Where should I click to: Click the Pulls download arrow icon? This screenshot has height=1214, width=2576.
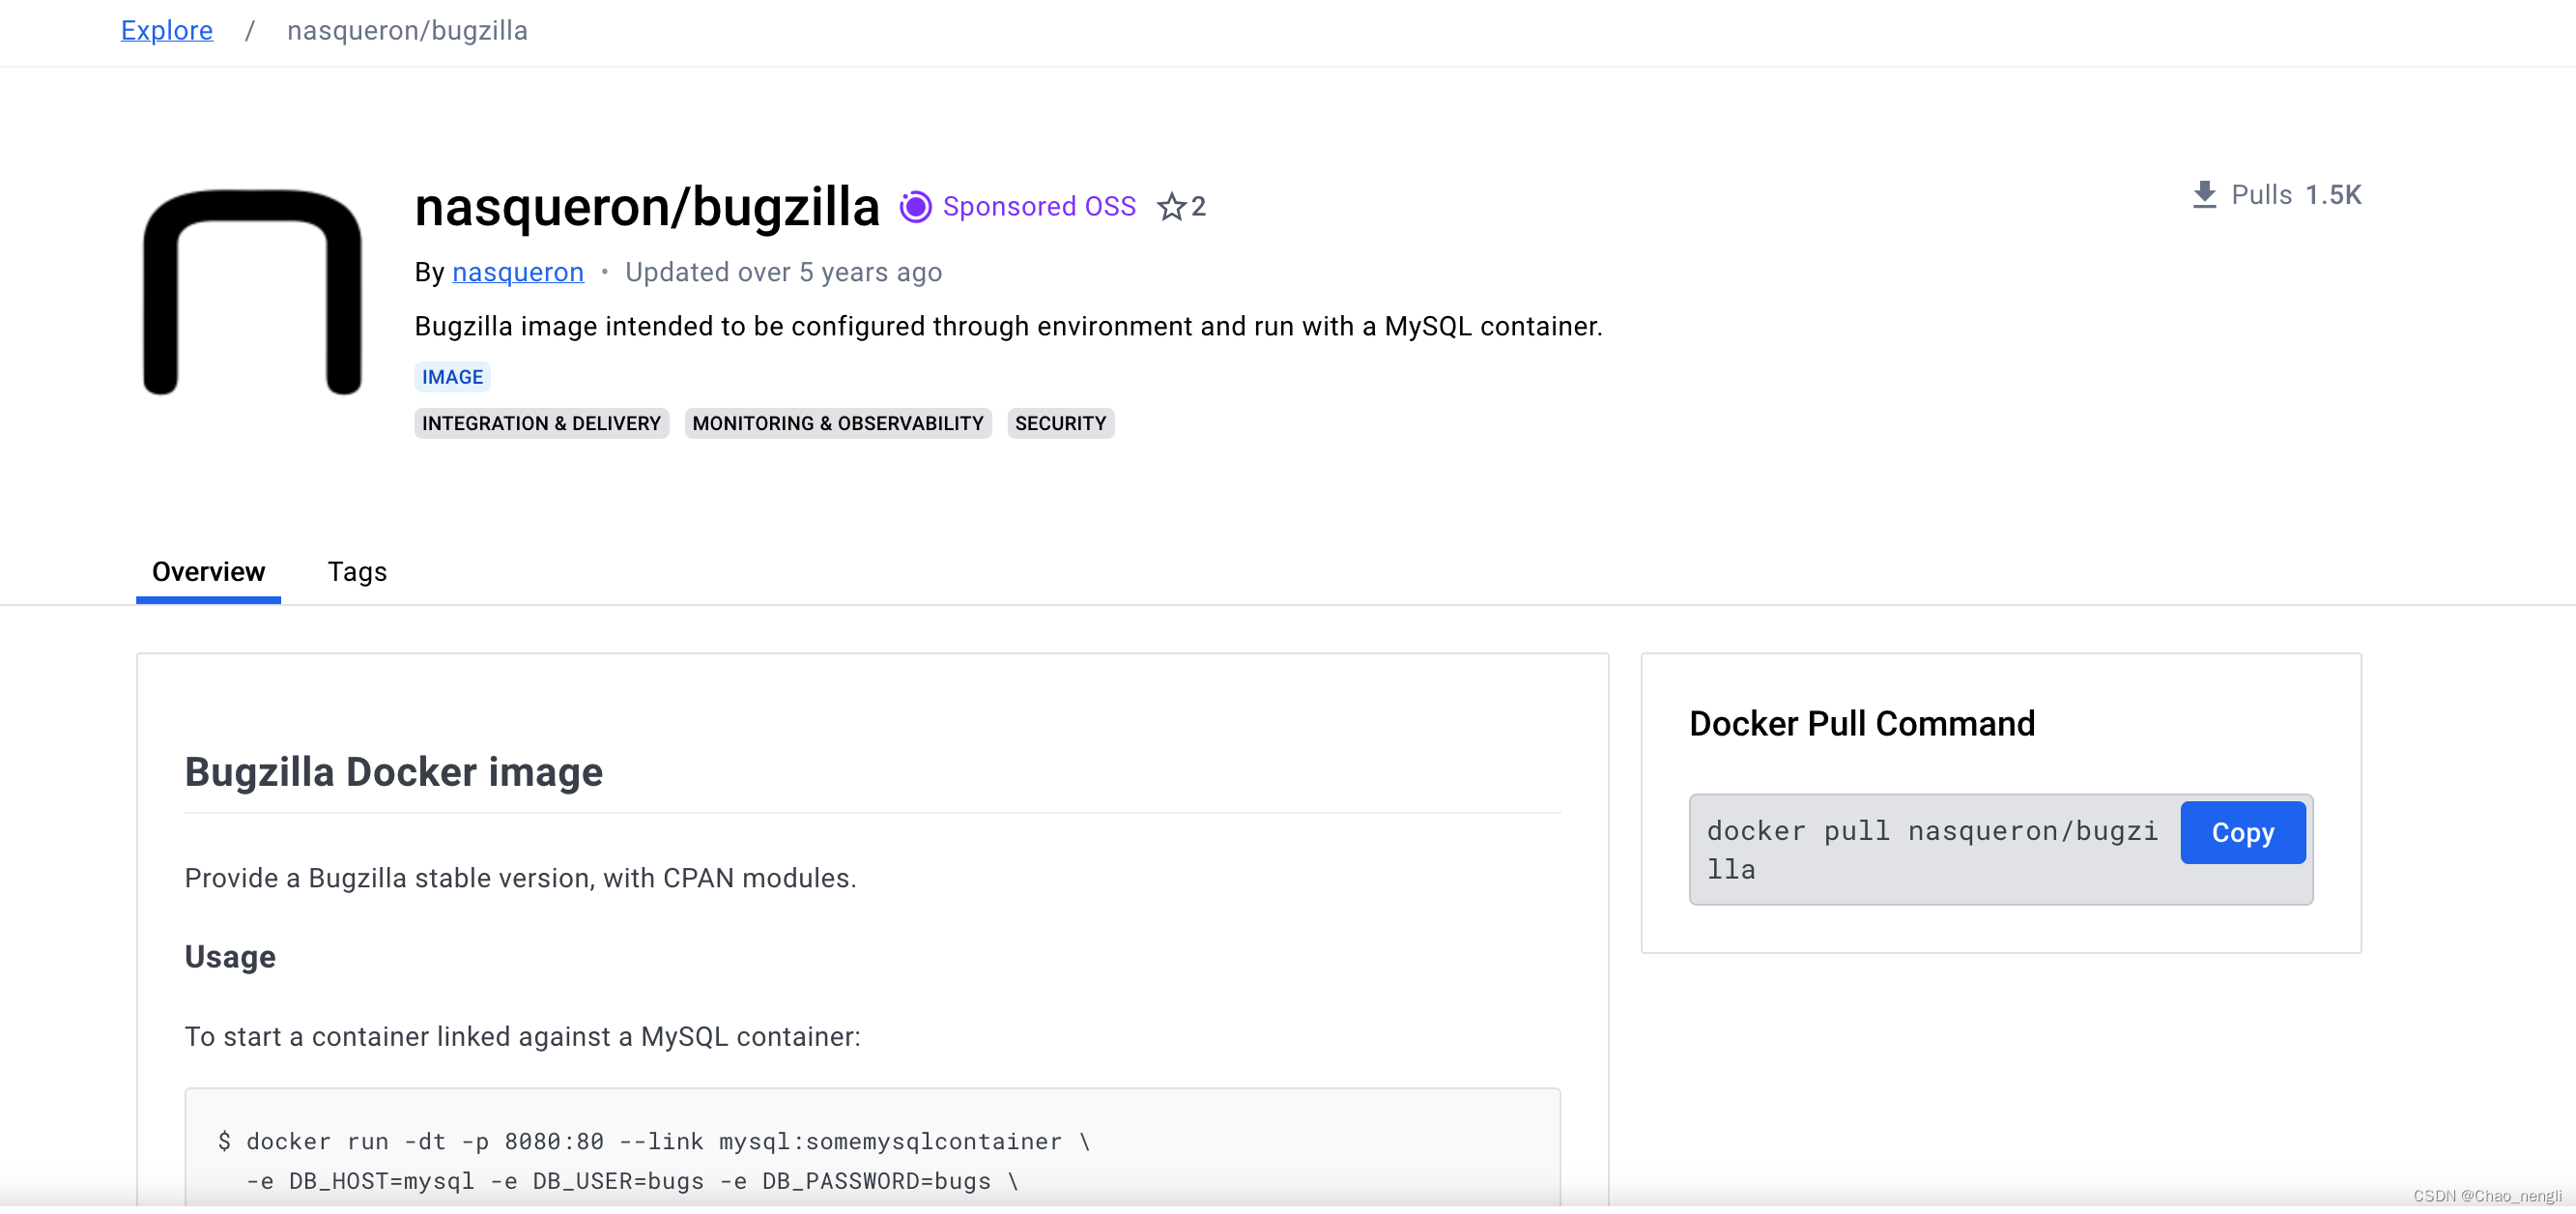2204,195
